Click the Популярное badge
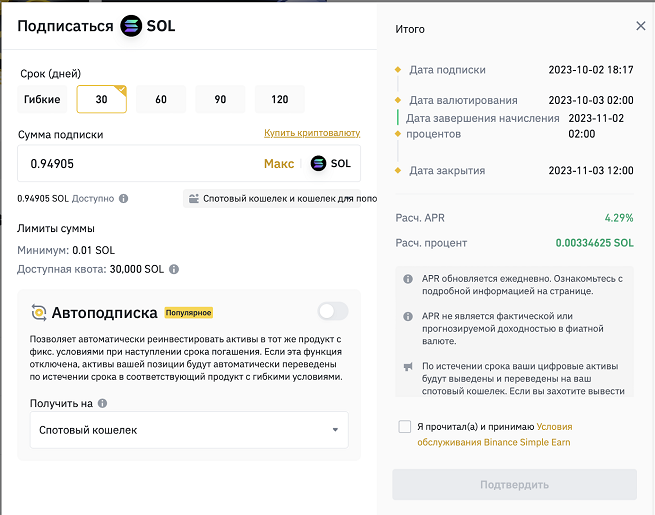Image resolution: width=655 pixels, height=515 pixels. 188,313
